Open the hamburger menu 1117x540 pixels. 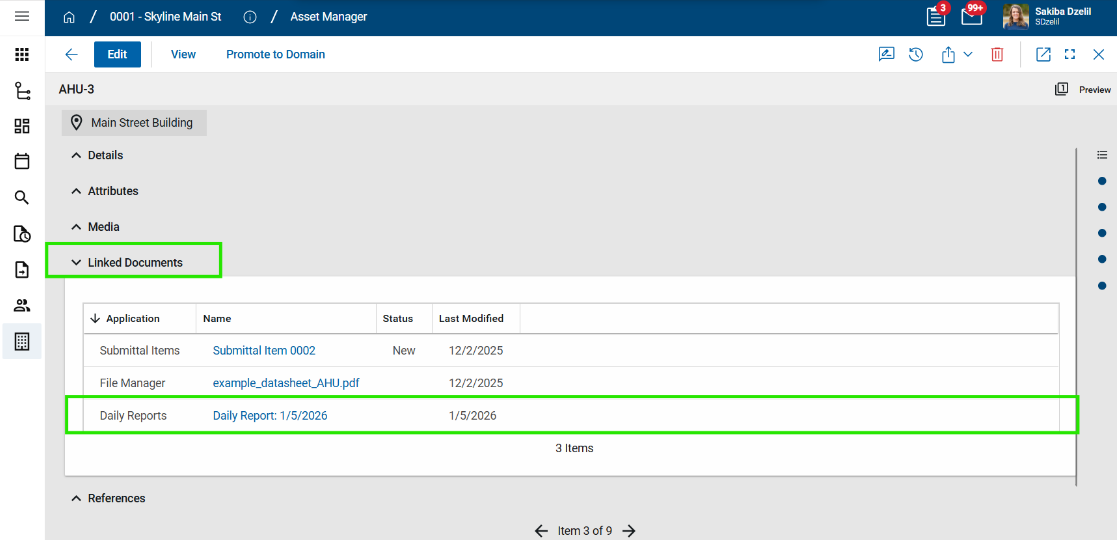22,17
